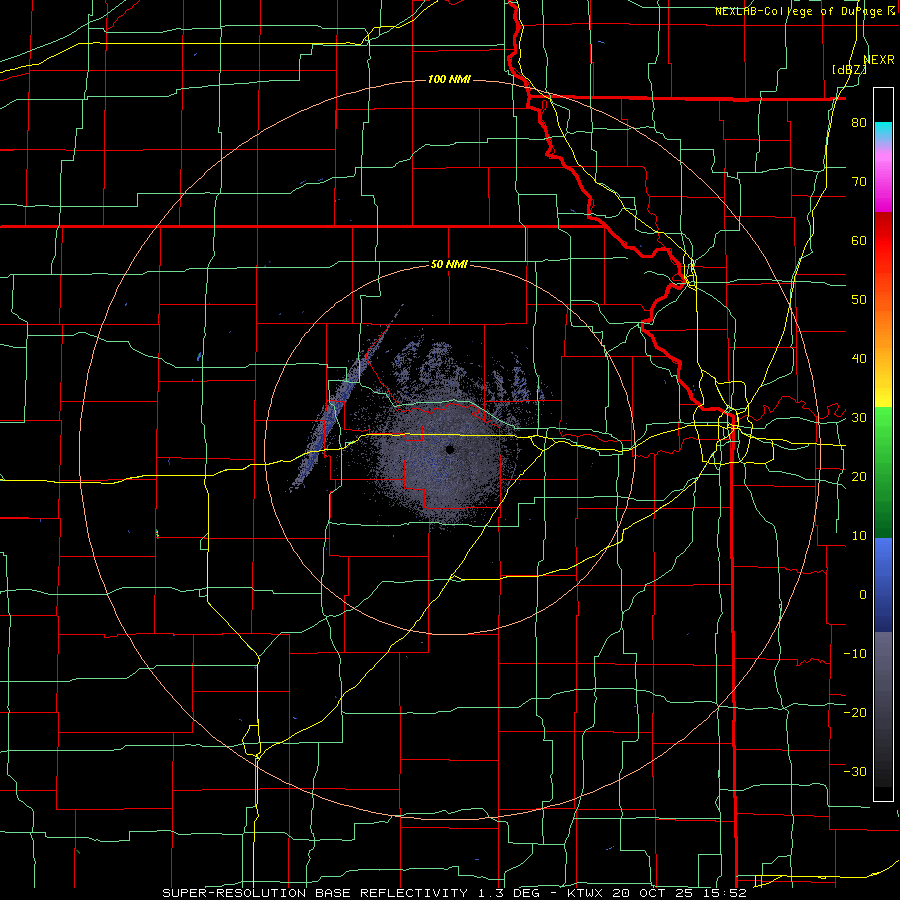This screenshot has width=900, height=900.
Task: Click the 0 dBZ scale value
Action: click(x=863, y=595)
